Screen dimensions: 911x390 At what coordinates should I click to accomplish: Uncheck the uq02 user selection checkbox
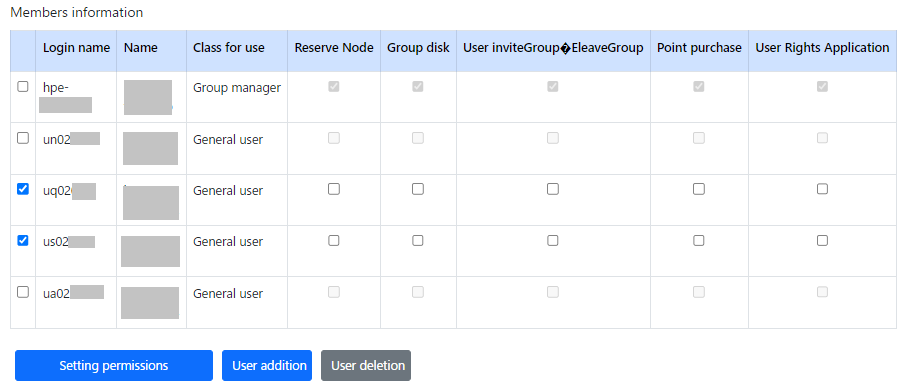tap(23, 189)
